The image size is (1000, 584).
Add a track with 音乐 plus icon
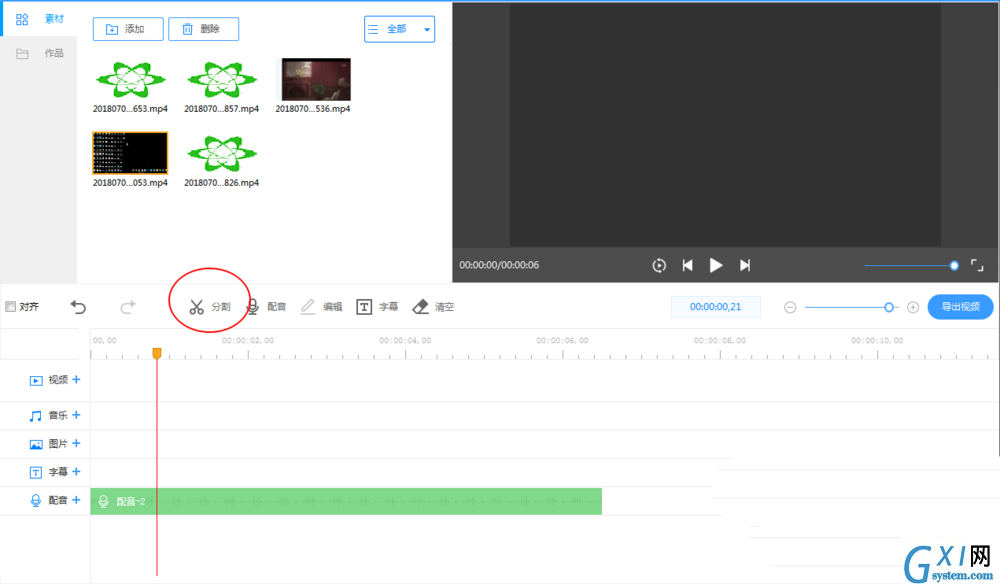point(77,414)
